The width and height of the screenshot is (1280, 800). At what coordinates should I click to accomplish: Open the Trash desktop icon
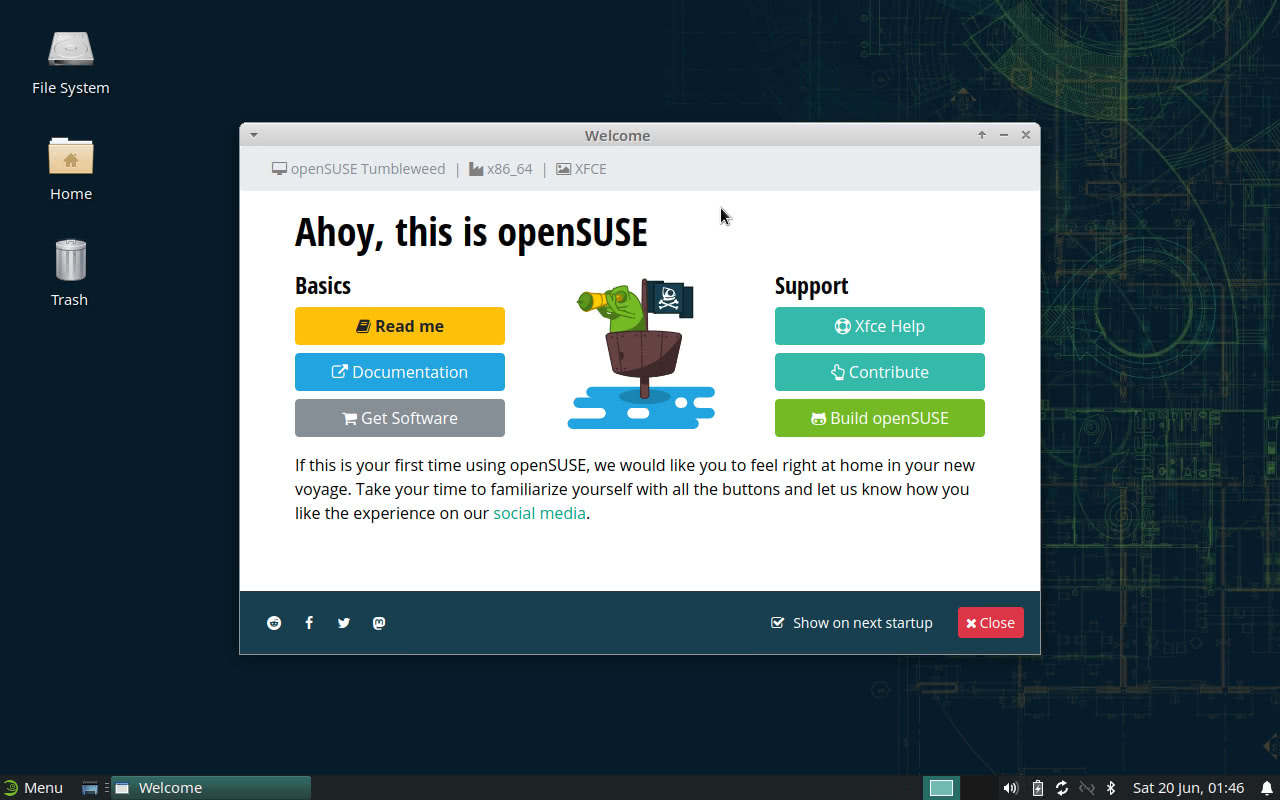point(70,272)
